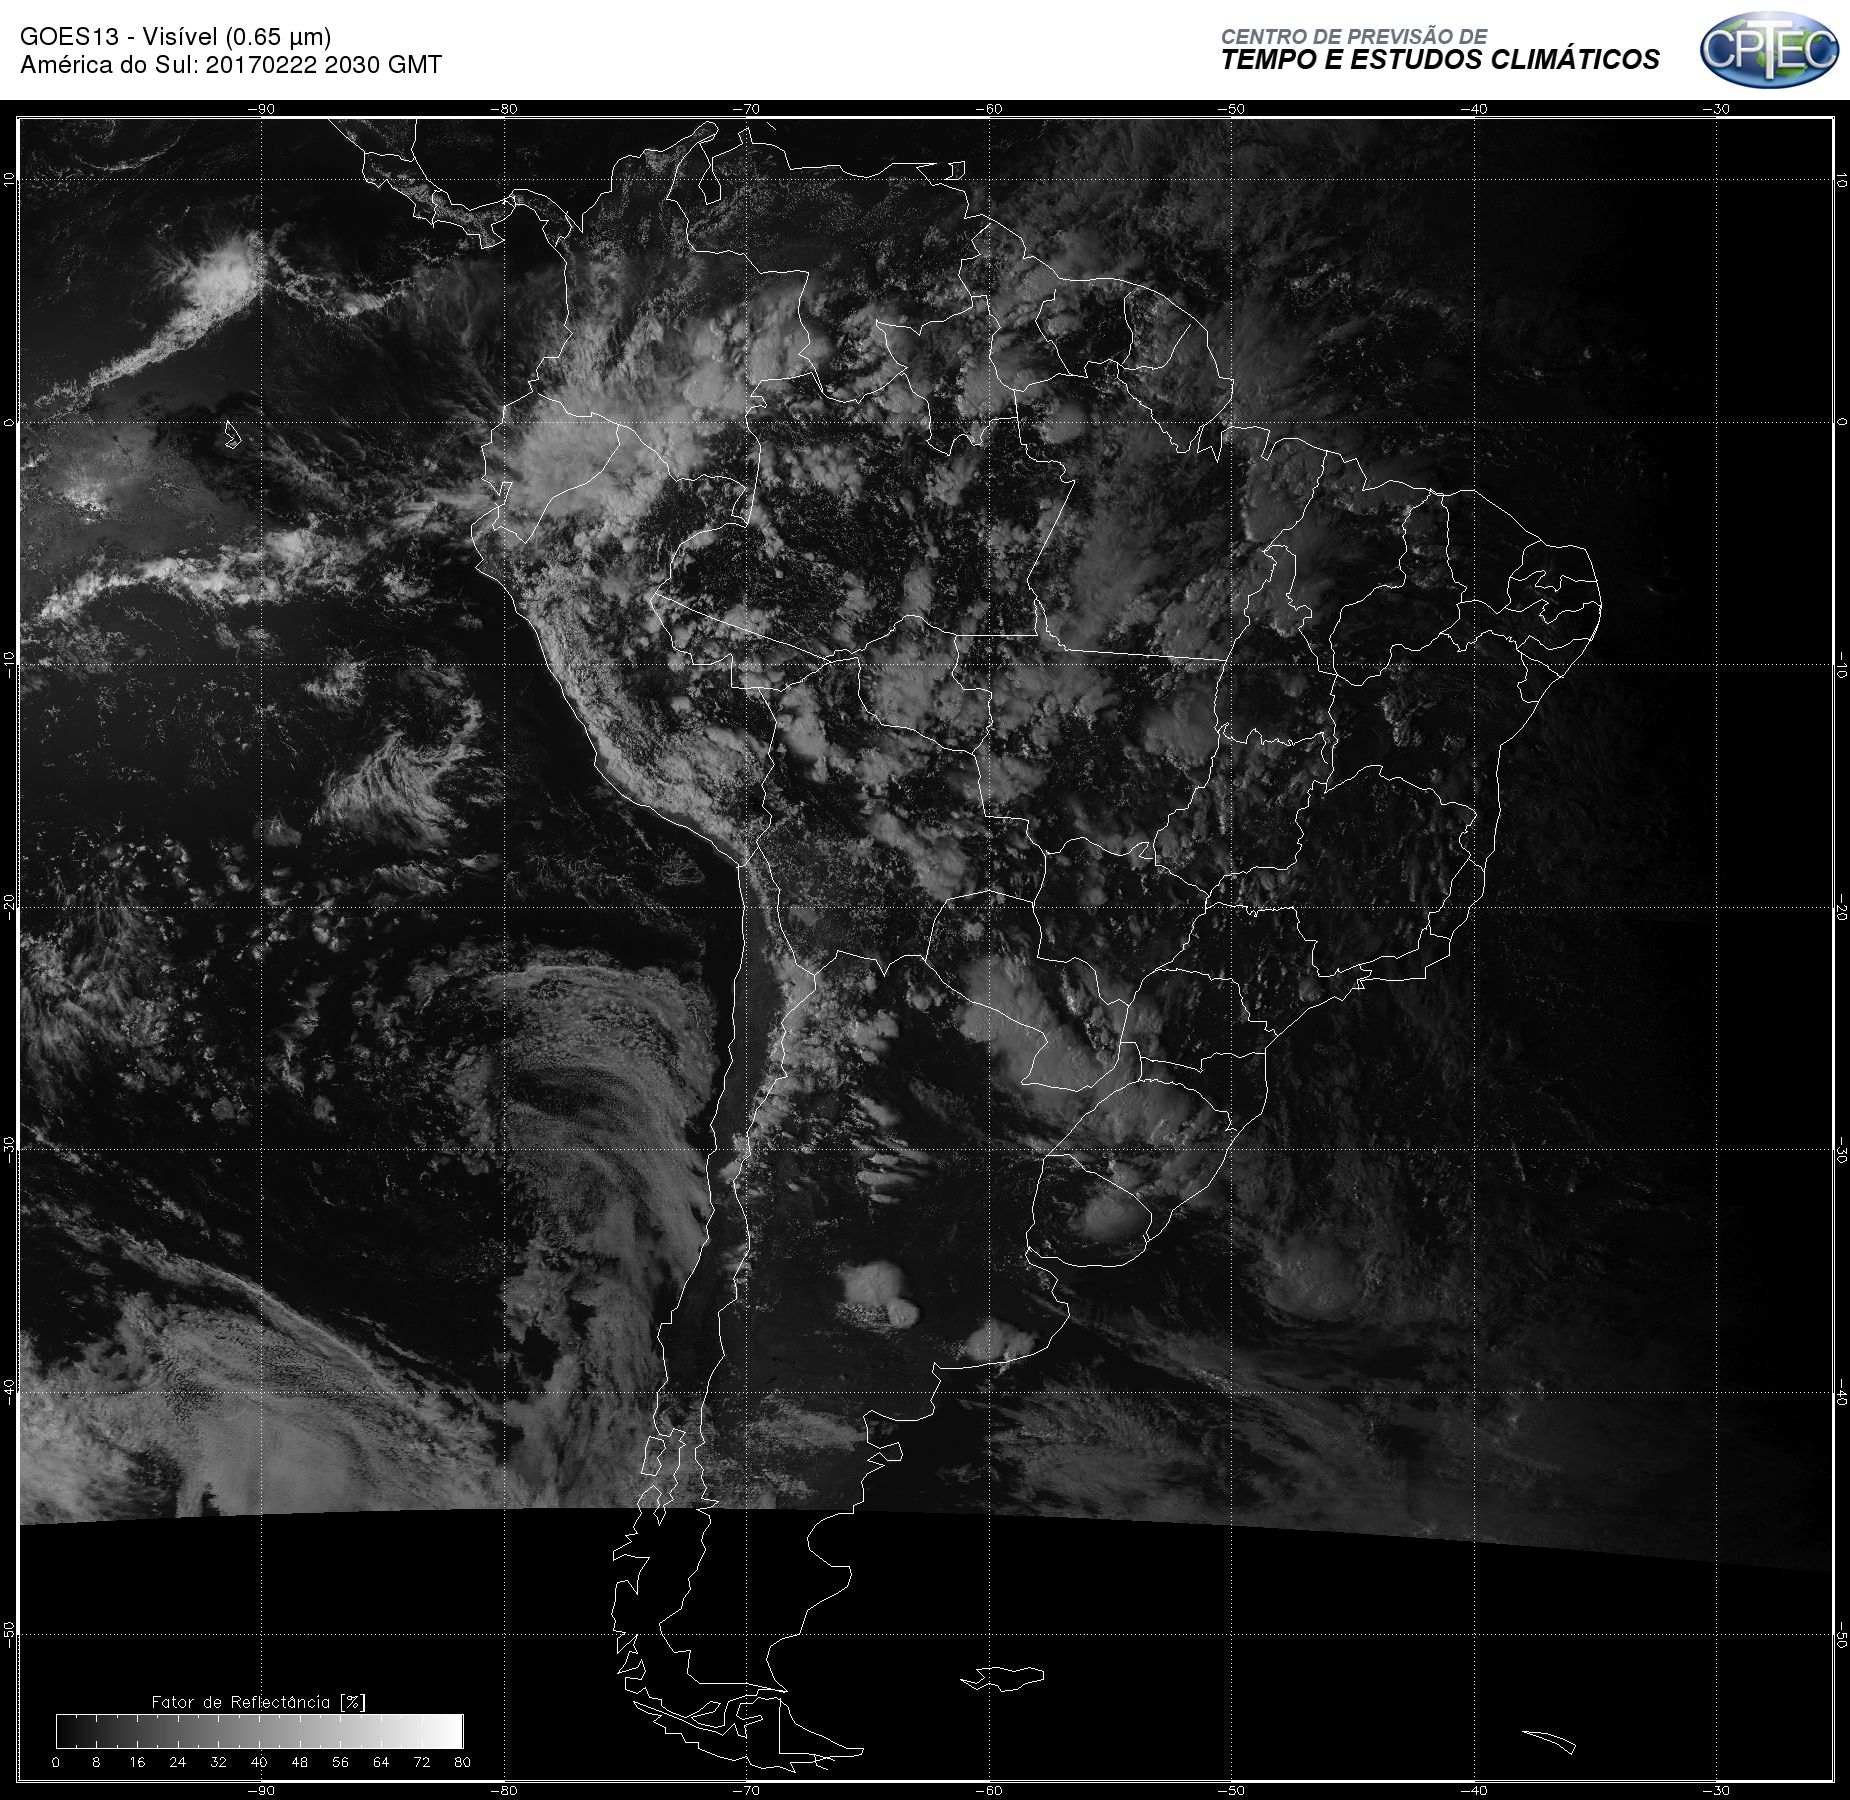Click the black end of the reflectance scale
This screenshot has width=1850, height=1800.
click(x=67, y=1731)
